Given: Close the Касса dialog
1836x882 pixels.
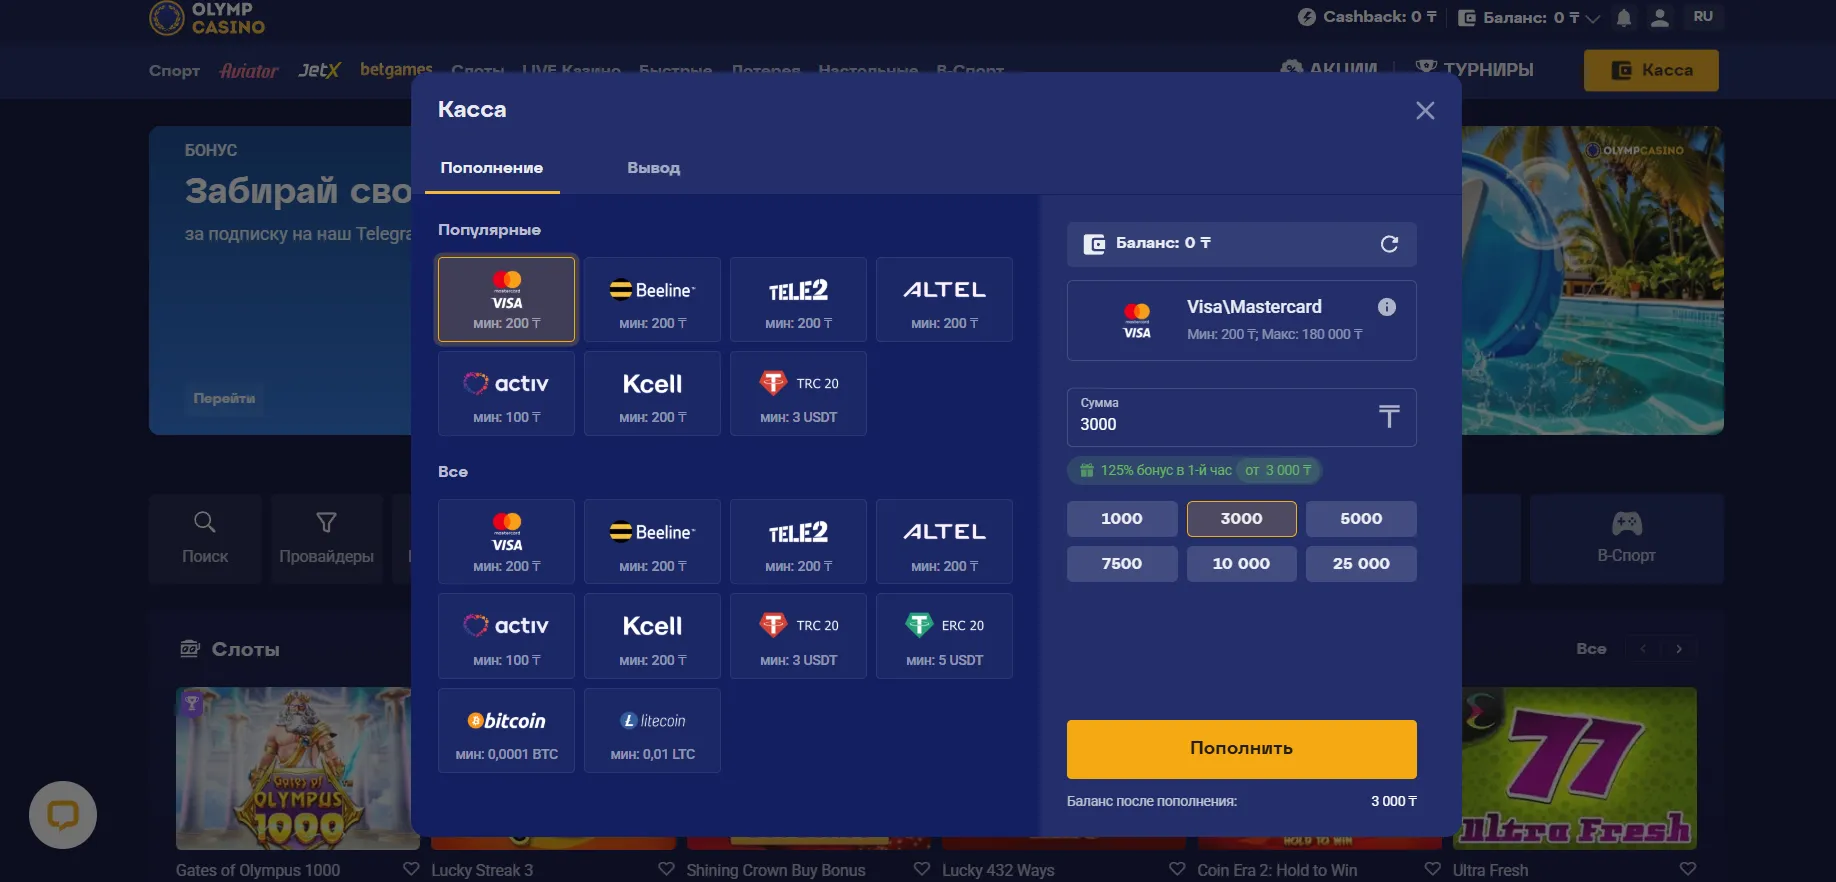Looking at the screenshot, I should (1425, 111).
